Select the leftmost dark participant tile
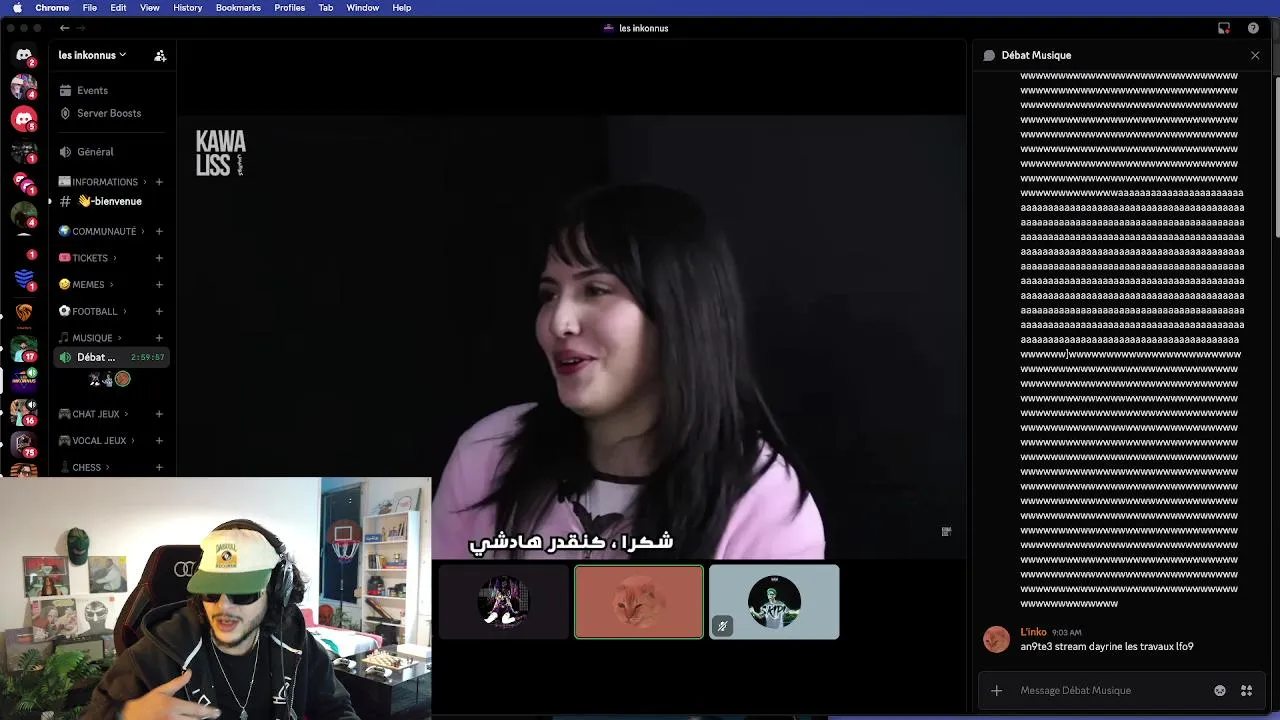This screenshot has height=720, width=1280. click(x=504, y=601)
